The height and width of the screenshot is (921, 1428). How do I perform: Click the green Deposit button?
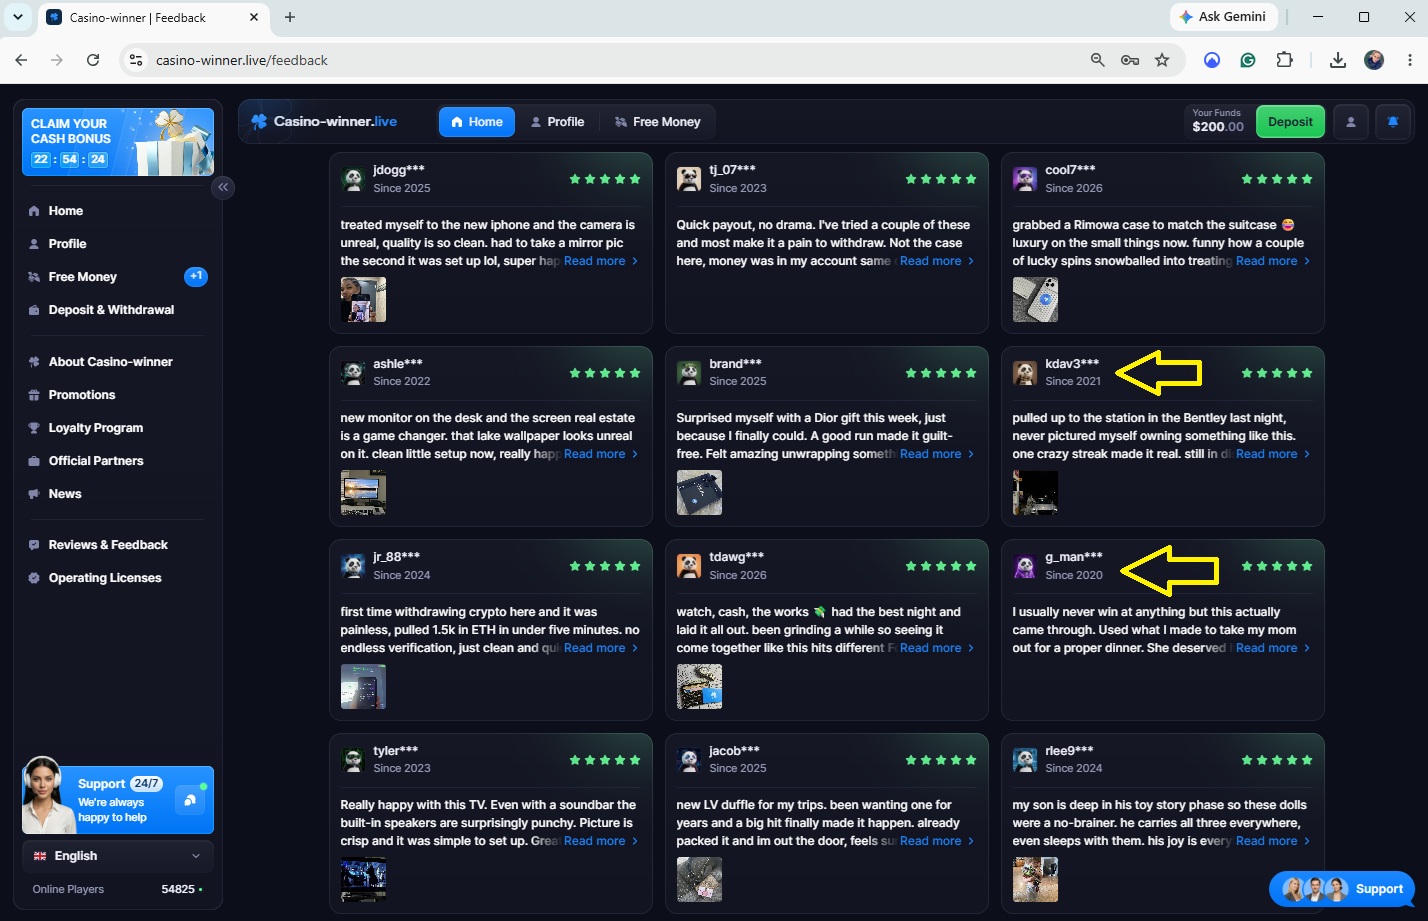coord(1290,122)
